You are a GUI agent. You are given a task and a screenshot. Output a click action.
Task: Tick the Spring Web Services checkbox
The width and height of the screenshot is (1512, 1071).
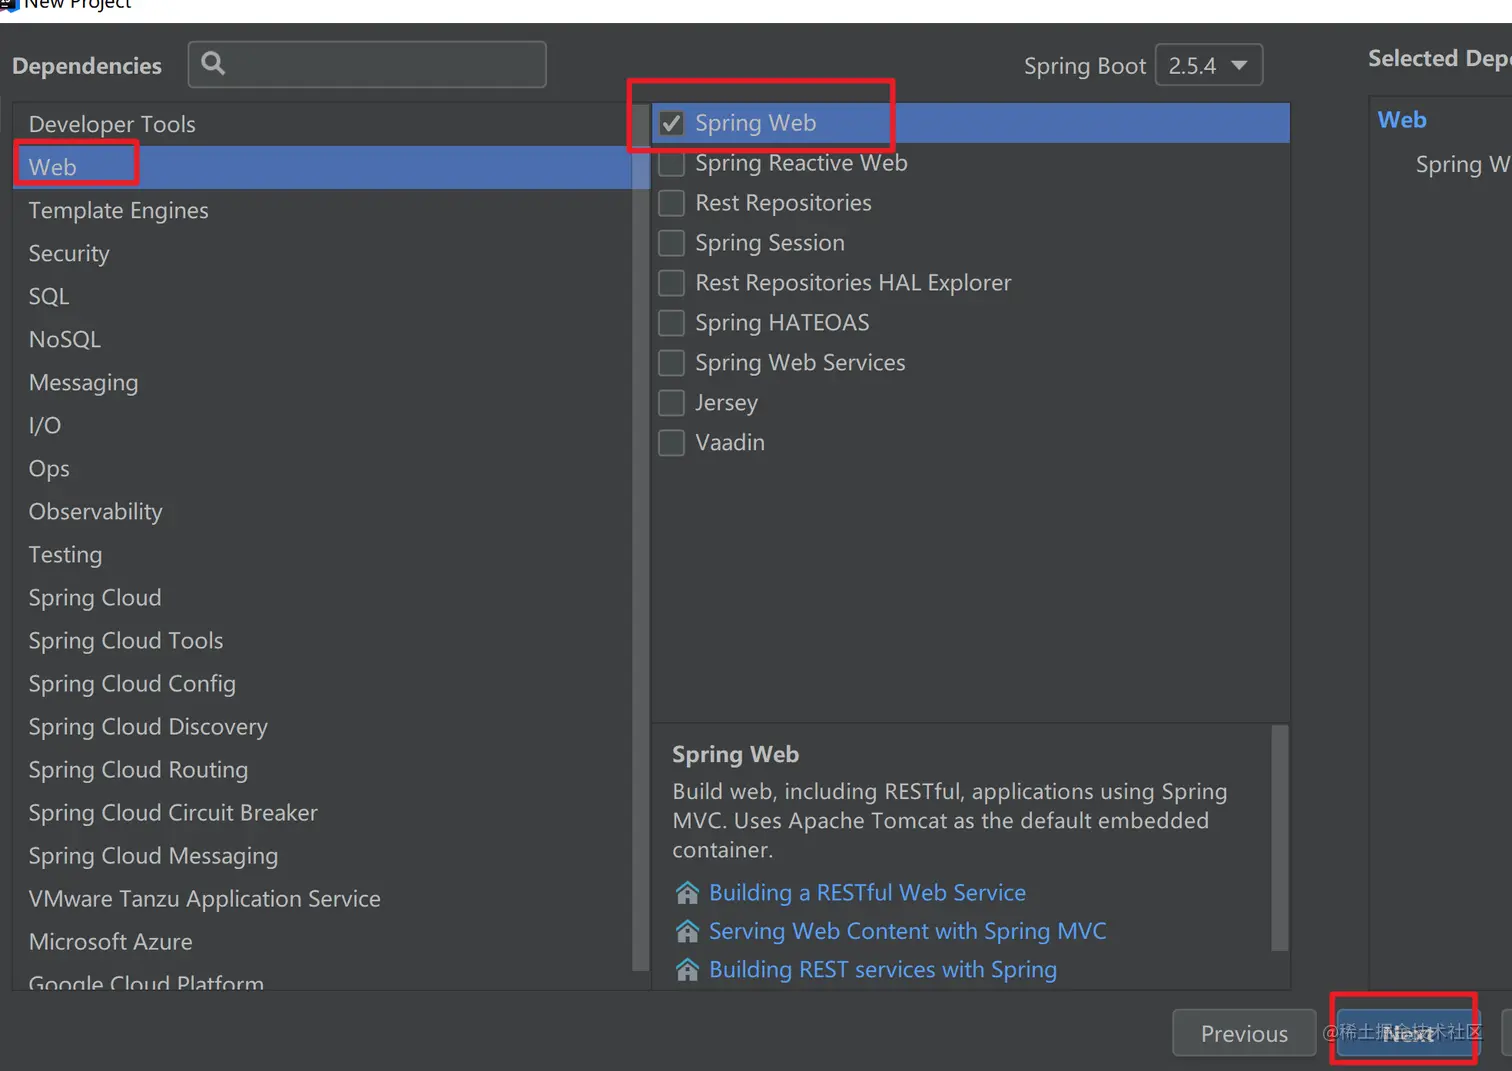pos(671,363)
